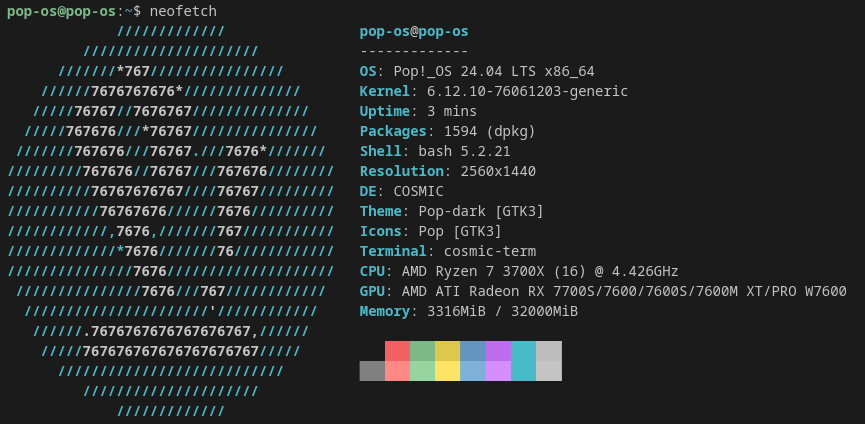Click the red color block in top row
This screenshot has width=865, height=424.
[x=397, y=351]
